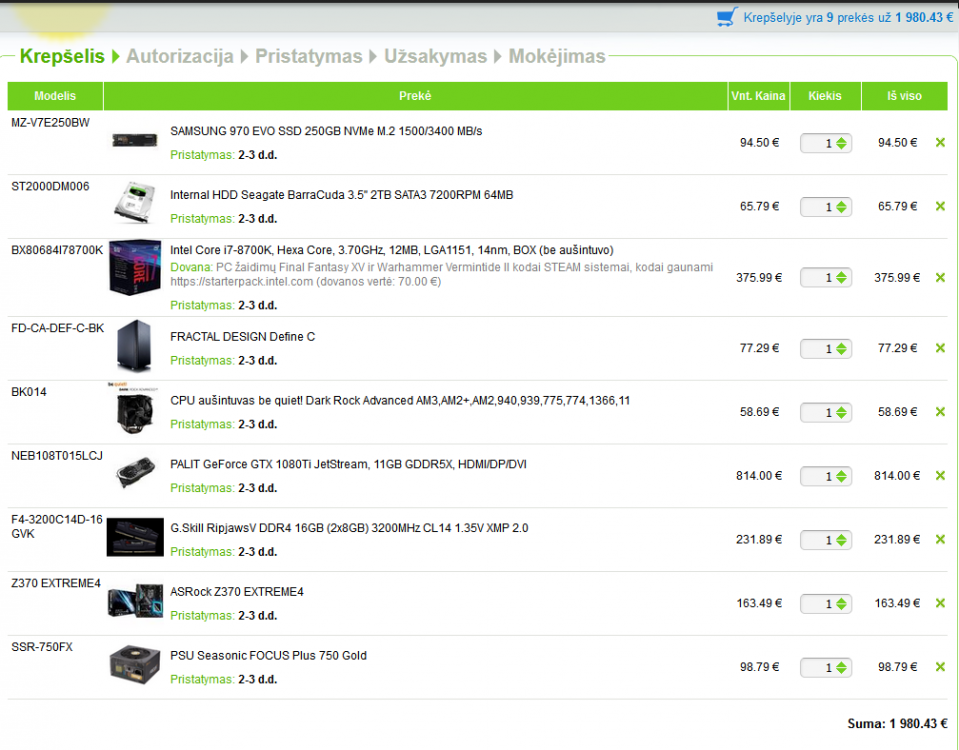Click the Vnt. Kaina column header
This screenshot has width=959, height=750.
[x=758, y=96]
